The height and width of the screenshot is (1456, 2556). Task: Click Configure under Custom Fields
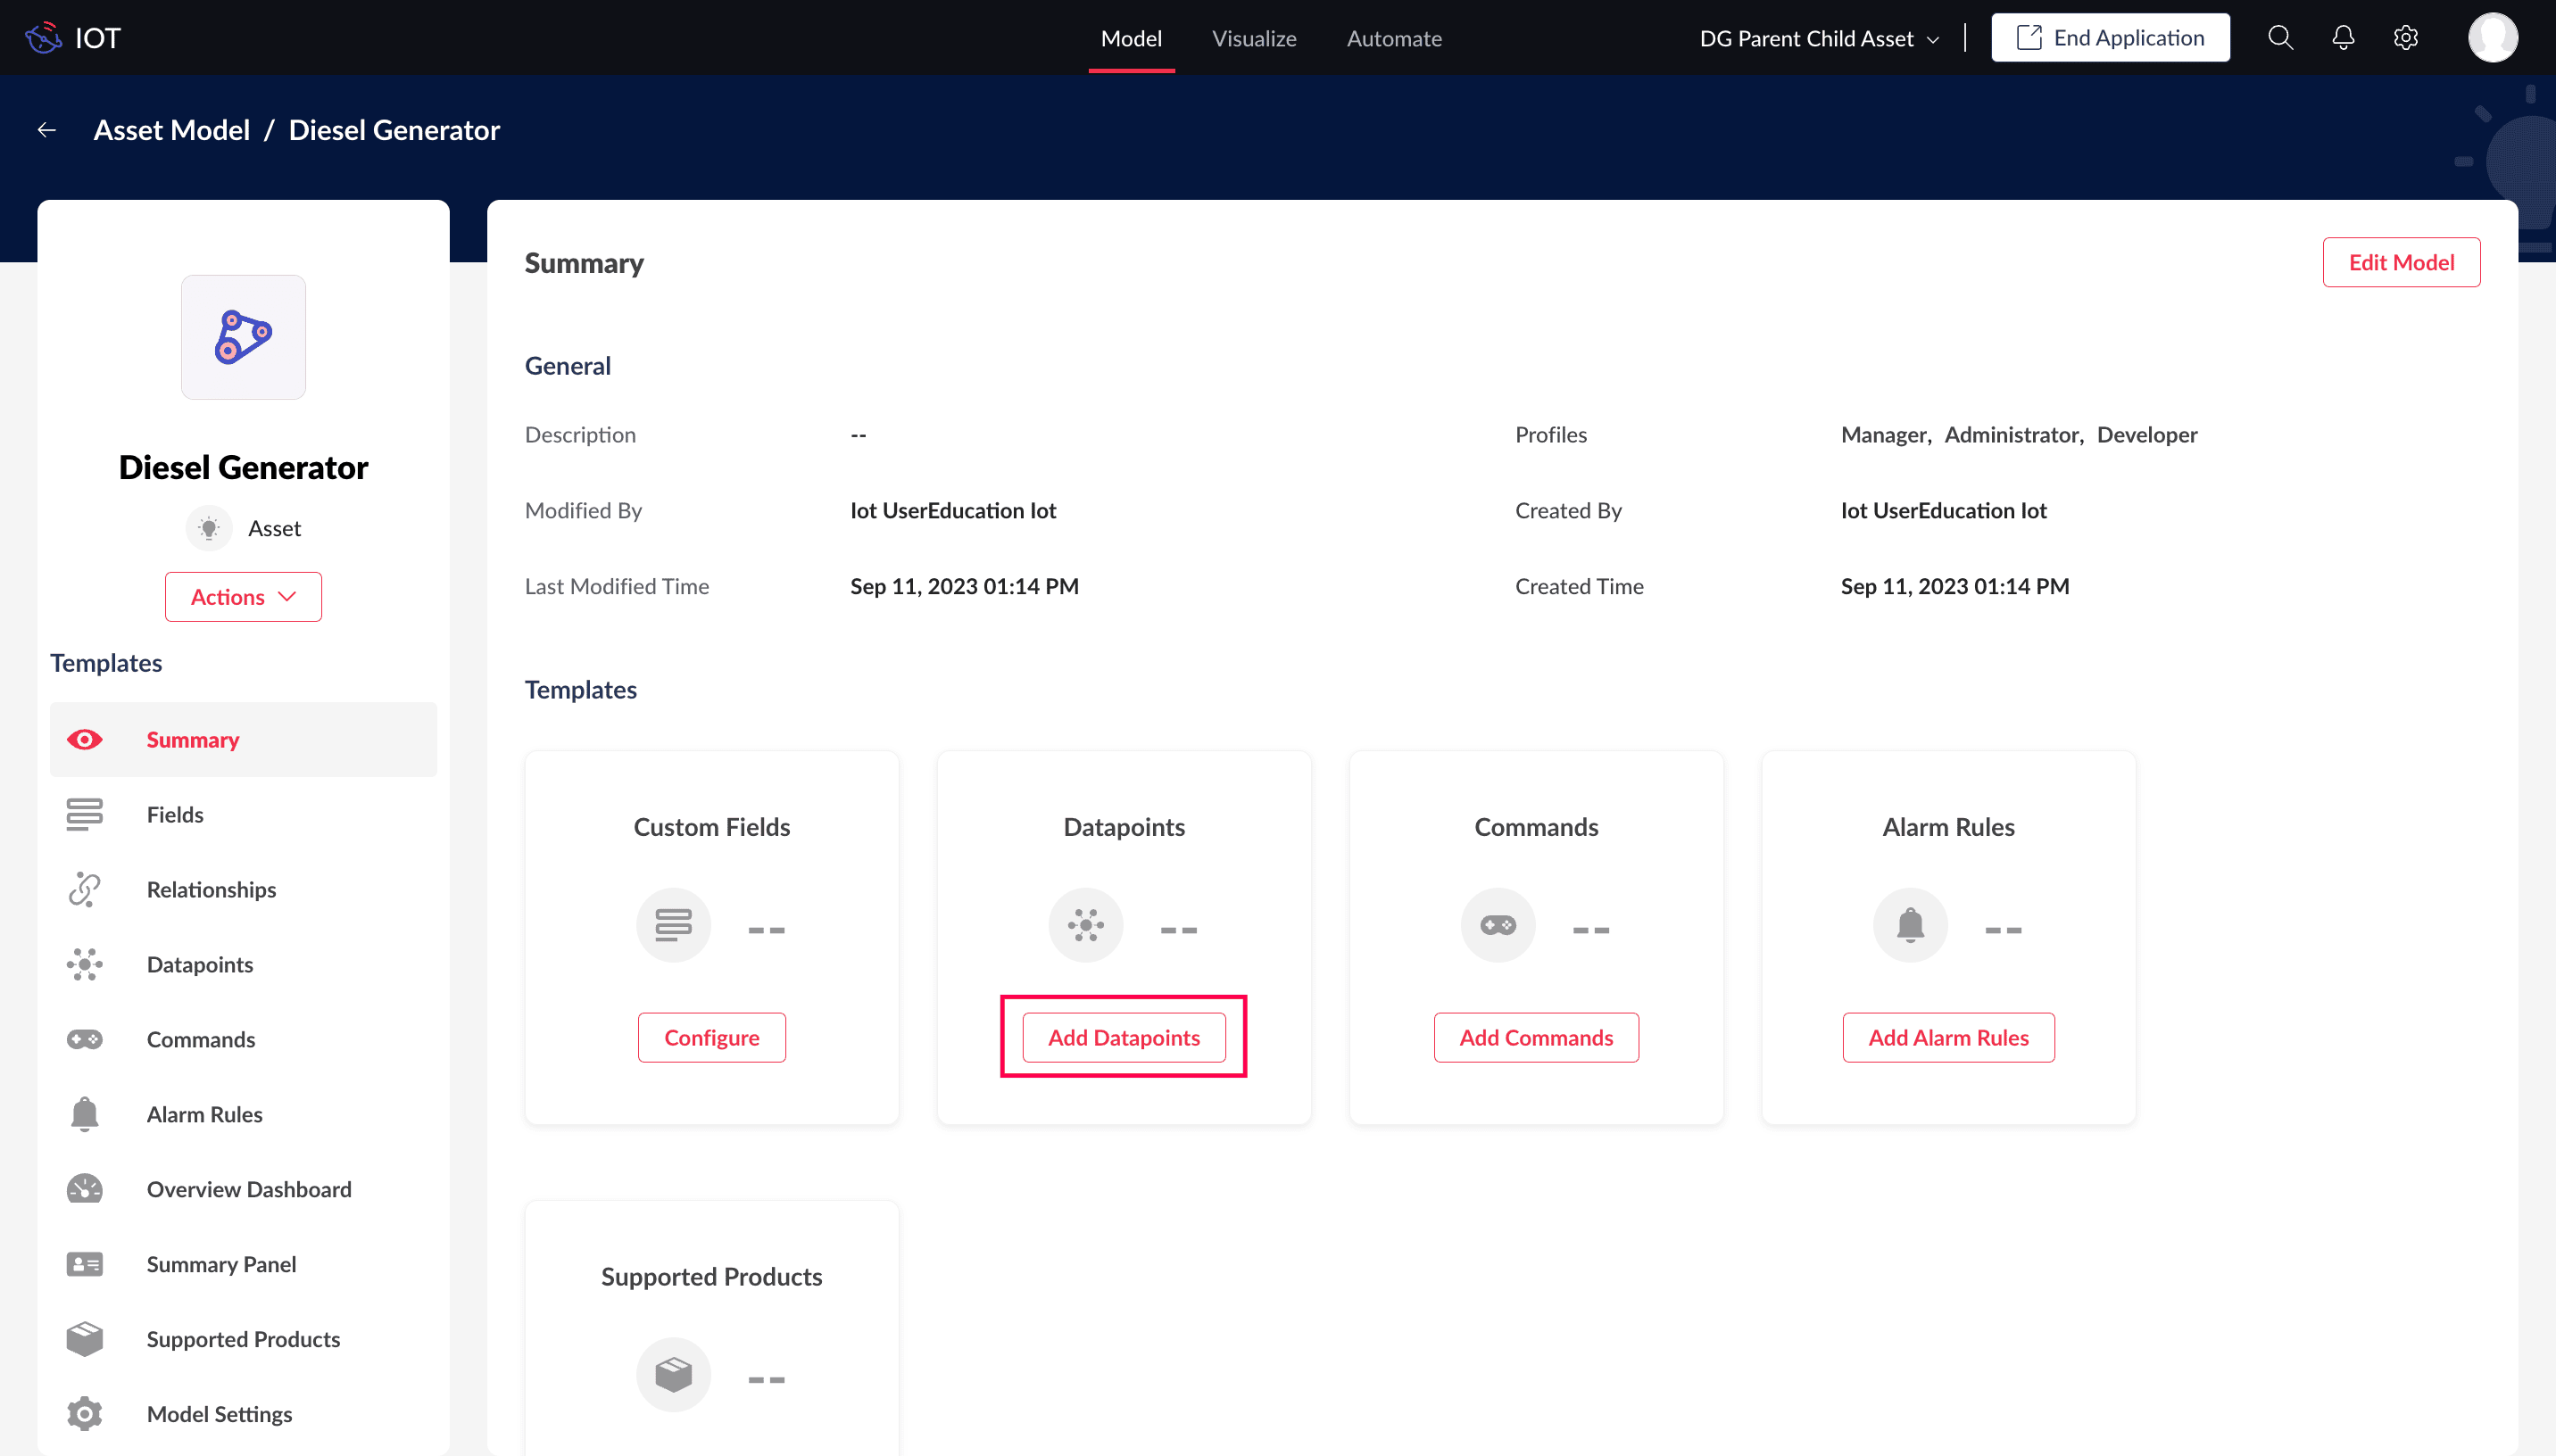pos(711,1037)
